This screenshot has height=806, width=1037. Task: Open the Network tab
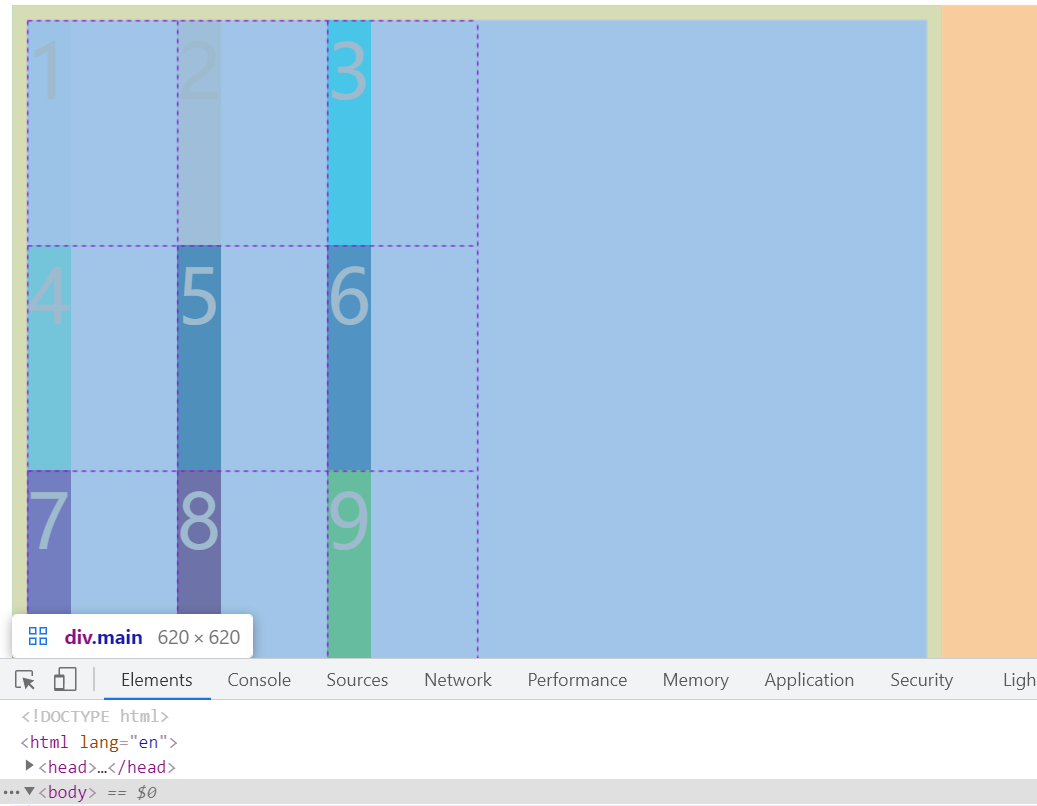tap(458, 680)
